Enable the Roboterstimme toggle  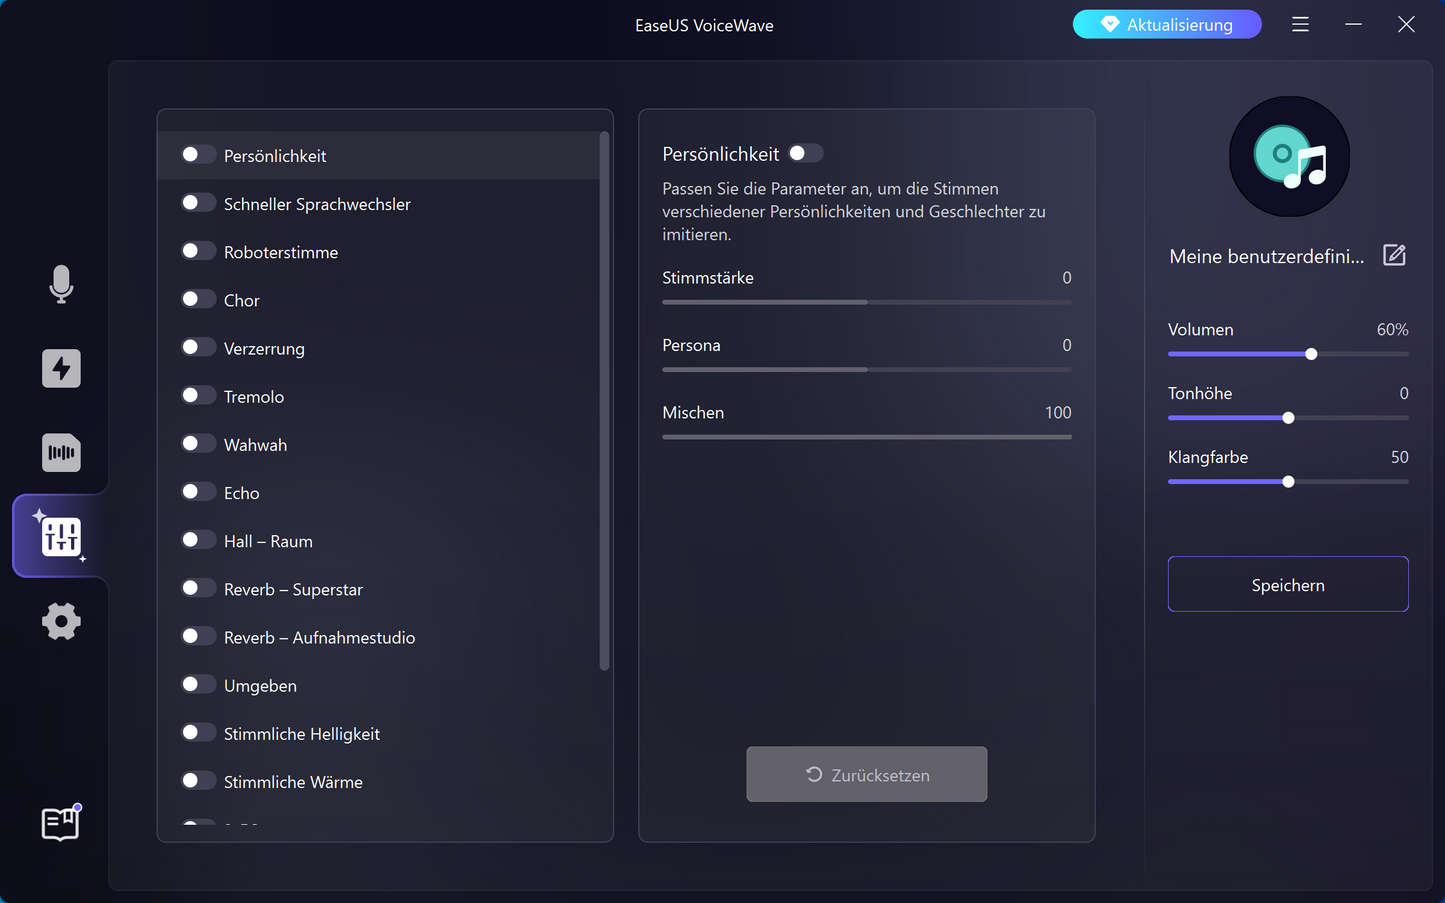198,250
